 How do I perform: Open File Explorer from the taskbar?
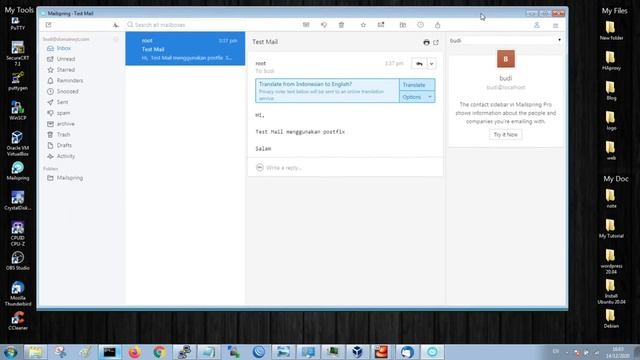click(x=35, y=352)
